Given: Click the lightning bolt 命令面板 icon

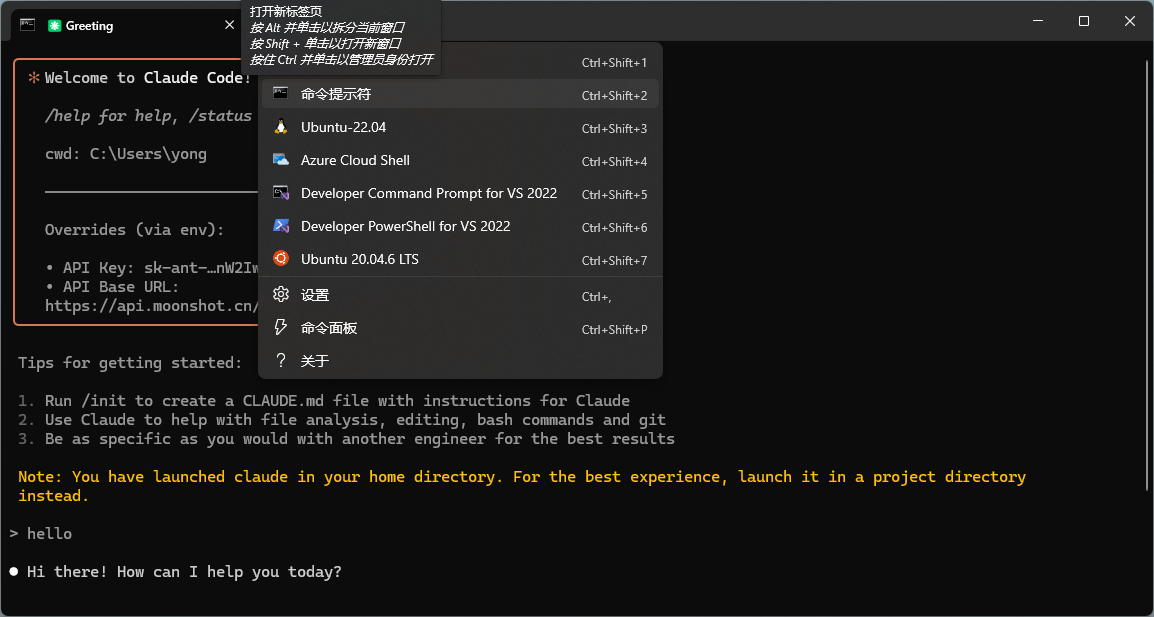Looking at the screenshot, I should click(280, 328).
